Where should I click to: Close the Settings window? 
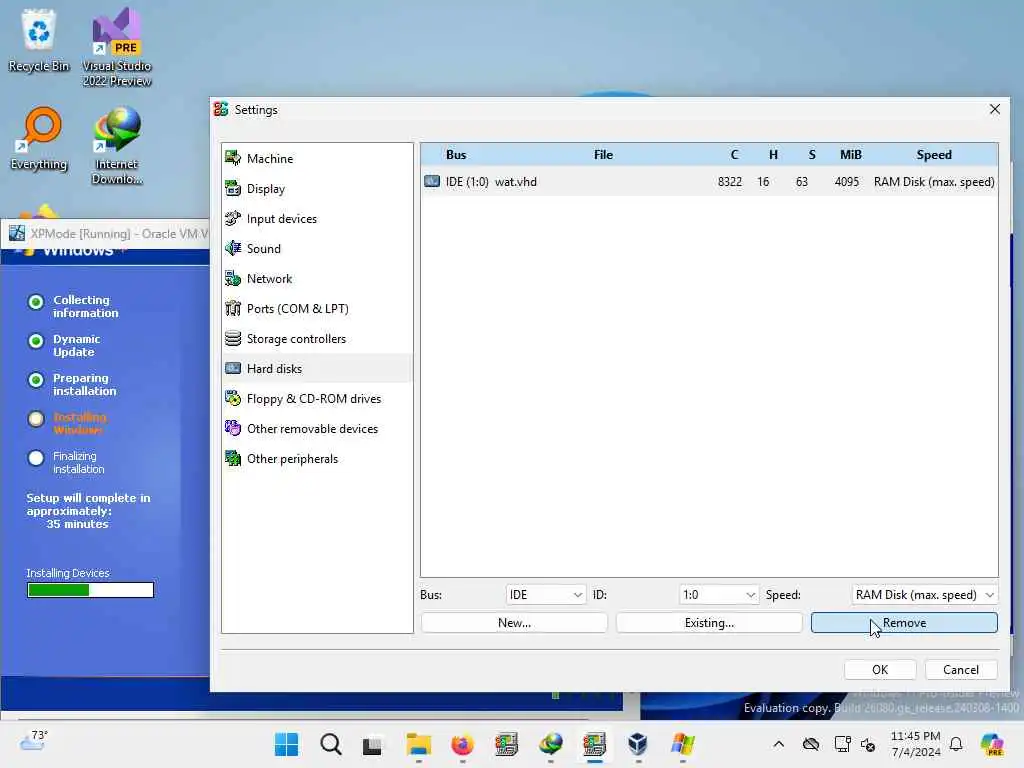pos(995,109)
